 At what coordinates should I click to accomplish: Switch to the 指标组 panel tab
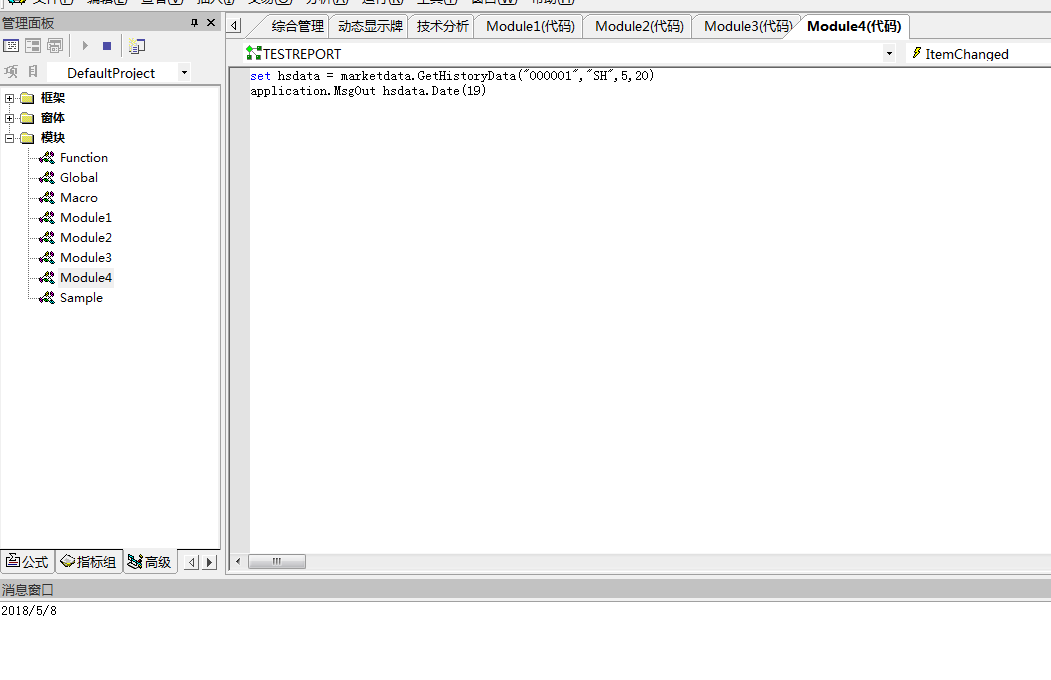(88, 561)
